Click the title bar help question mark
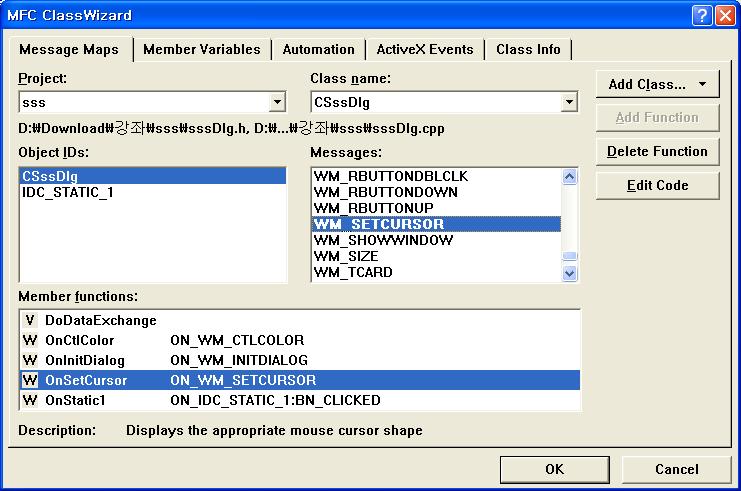This screenshot has height=491, width=741. [702, 16]
